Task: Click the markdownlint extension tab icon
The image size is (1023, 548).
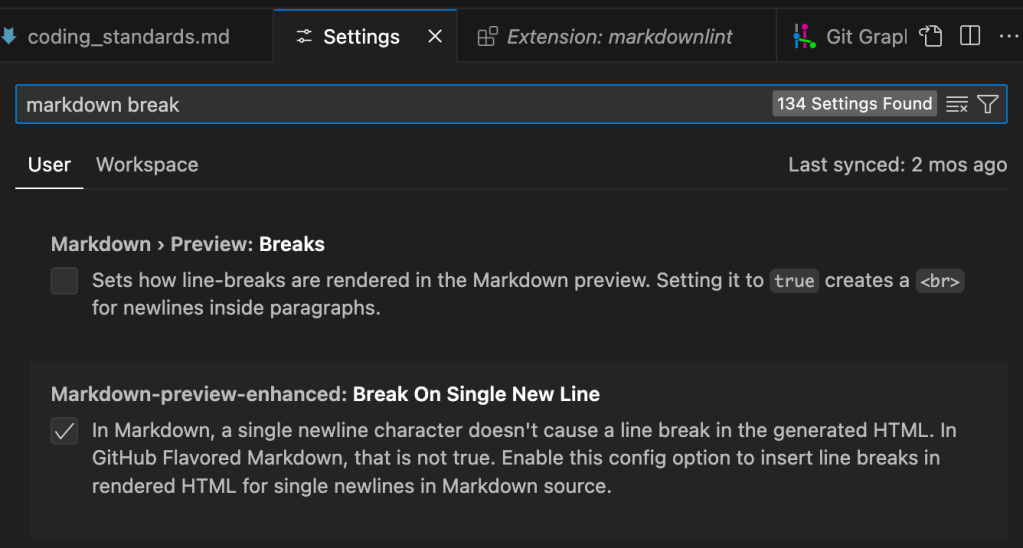Action: point(487,37)
